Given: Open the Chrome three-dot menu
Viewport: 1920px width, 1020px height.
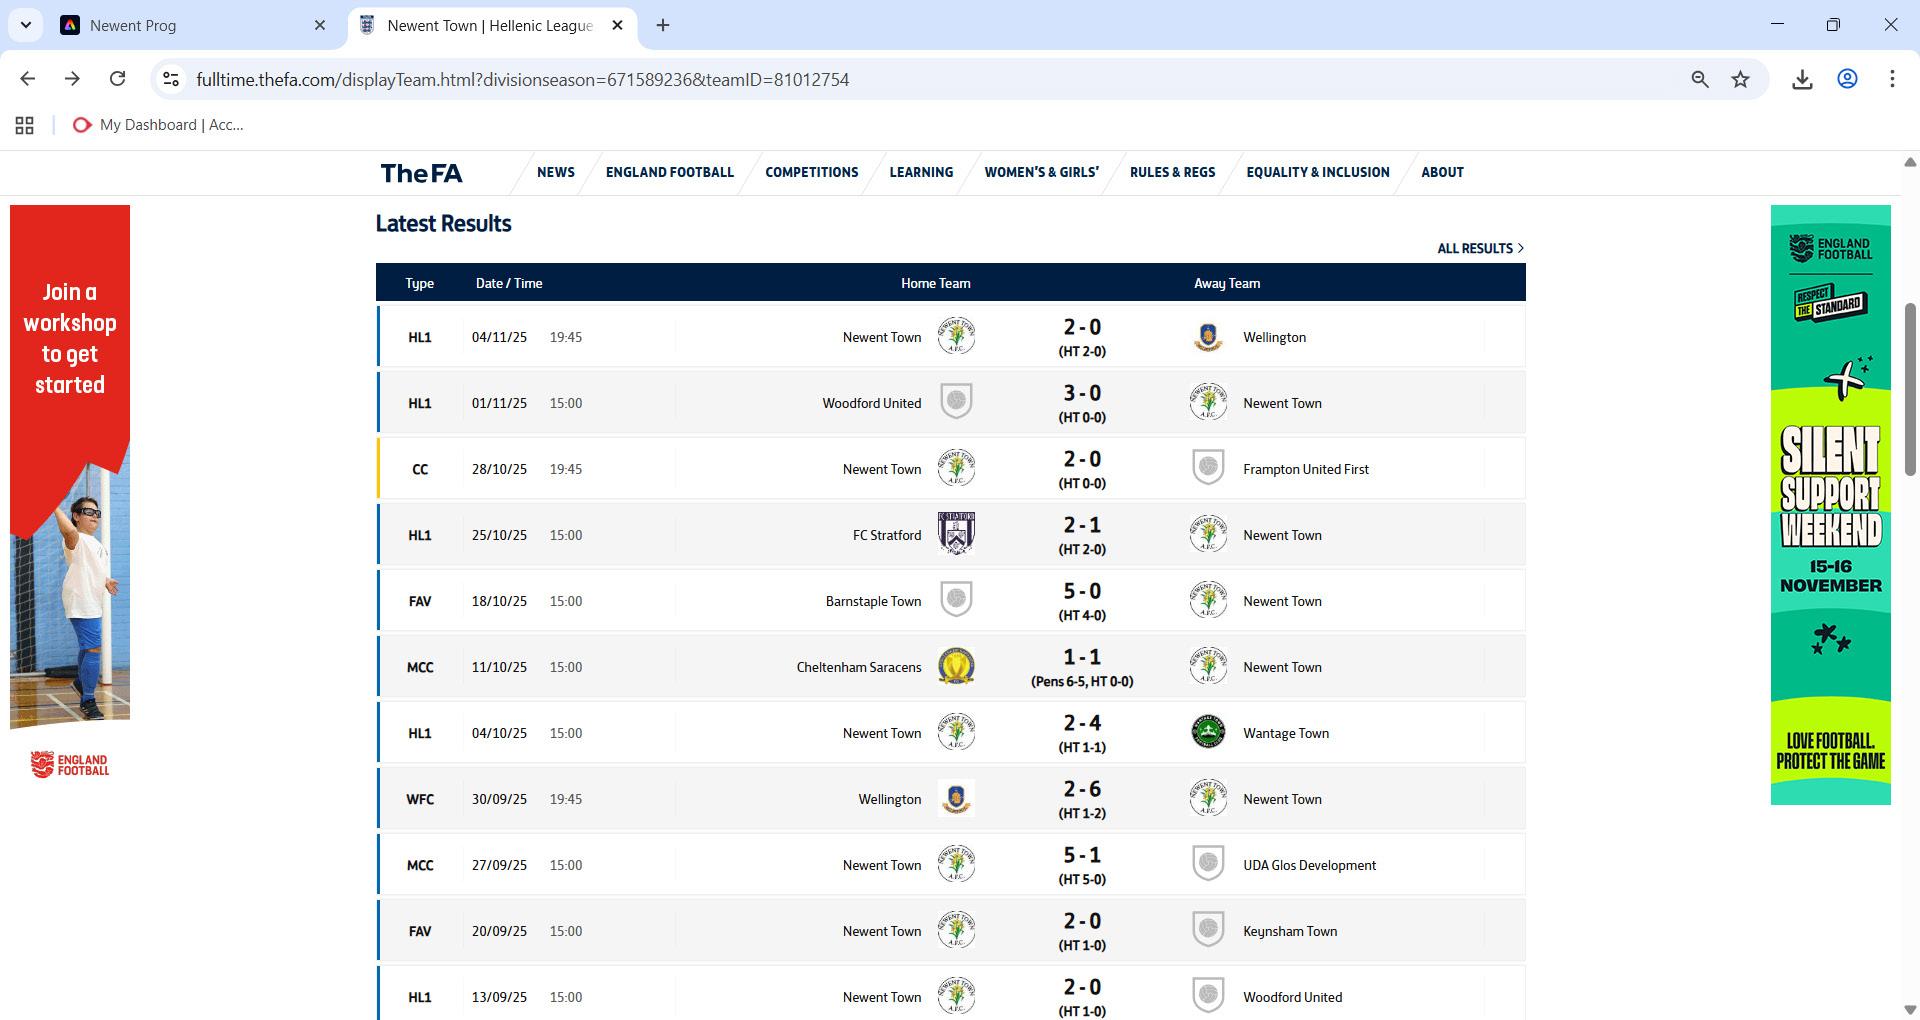Looking at the screenshot, I should click(x=1892, y=79).
